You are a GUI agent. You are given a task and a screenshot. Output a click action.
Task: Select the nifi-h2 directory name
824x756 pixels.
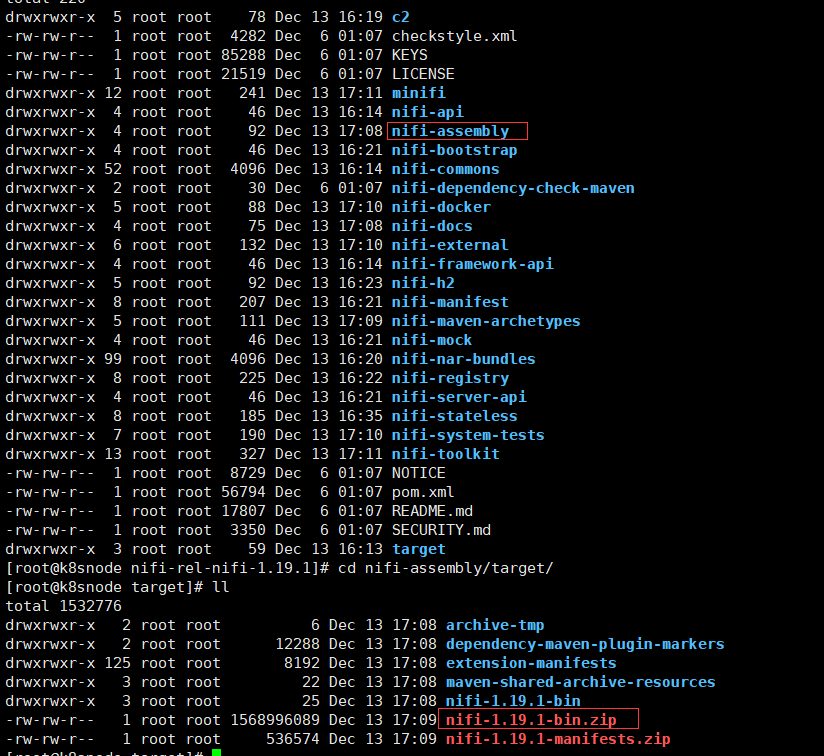pyautogui.click(x=423, y=283)
